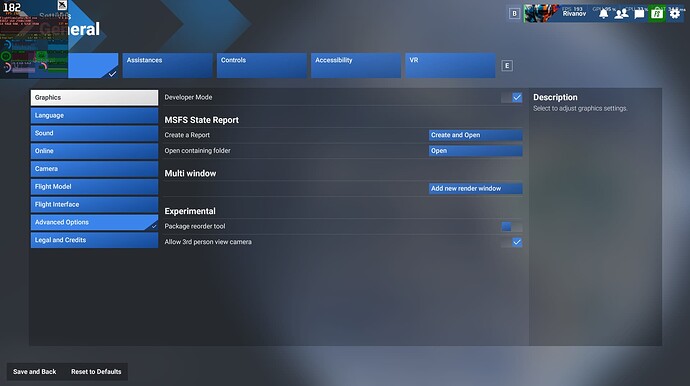The image size is (690, 386).
Task: Select the Language category
Action: point(94,115)
